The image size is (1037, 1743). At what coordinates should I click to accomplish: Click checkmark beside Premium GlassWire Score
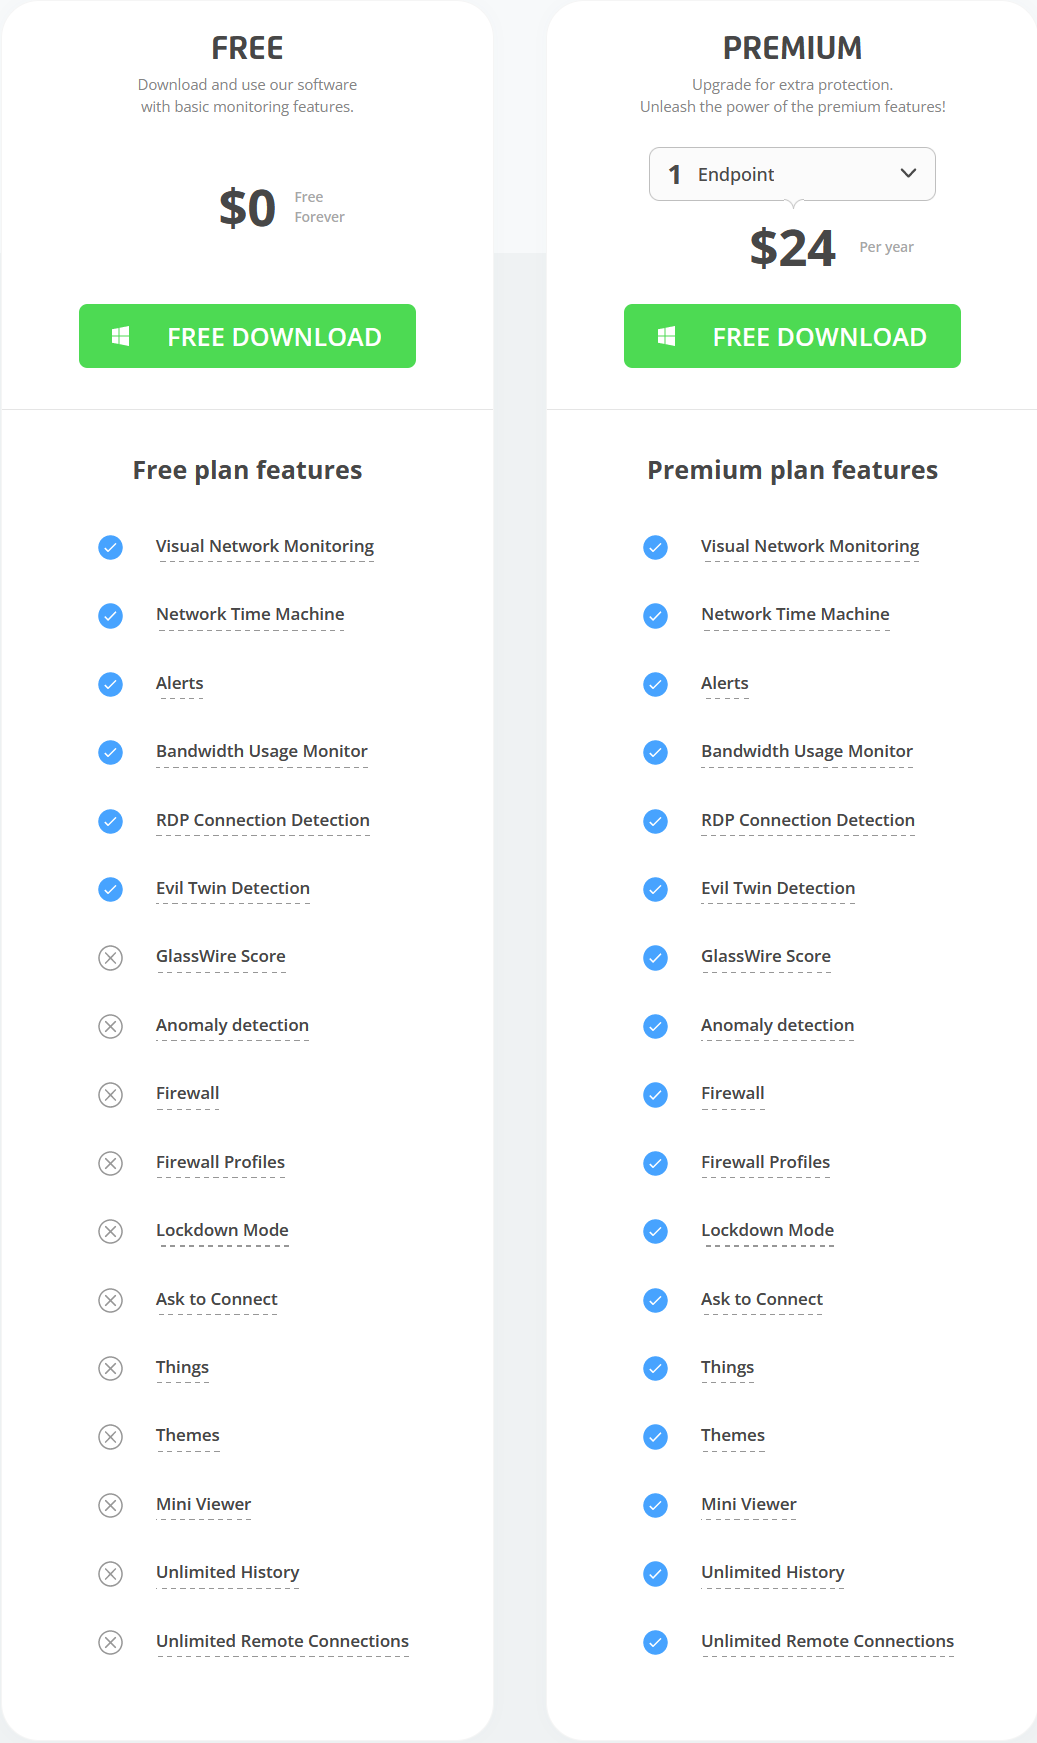[x=656, y=958]
